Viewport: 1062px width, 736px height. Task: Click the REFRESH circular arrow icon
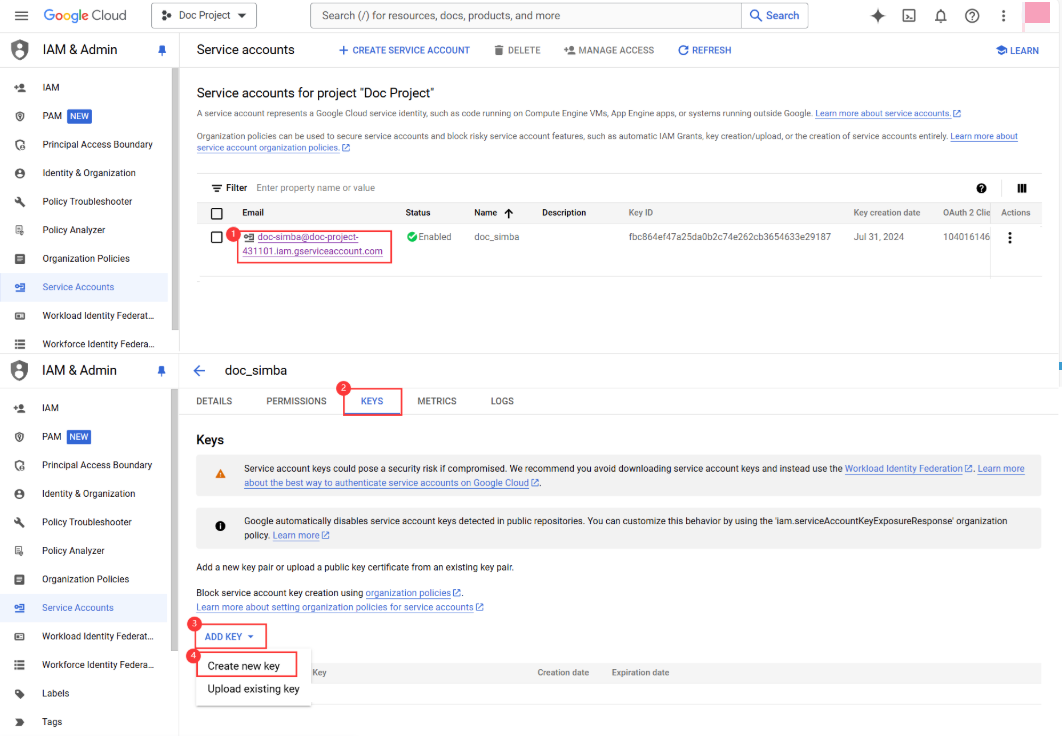tap(683, 50)
